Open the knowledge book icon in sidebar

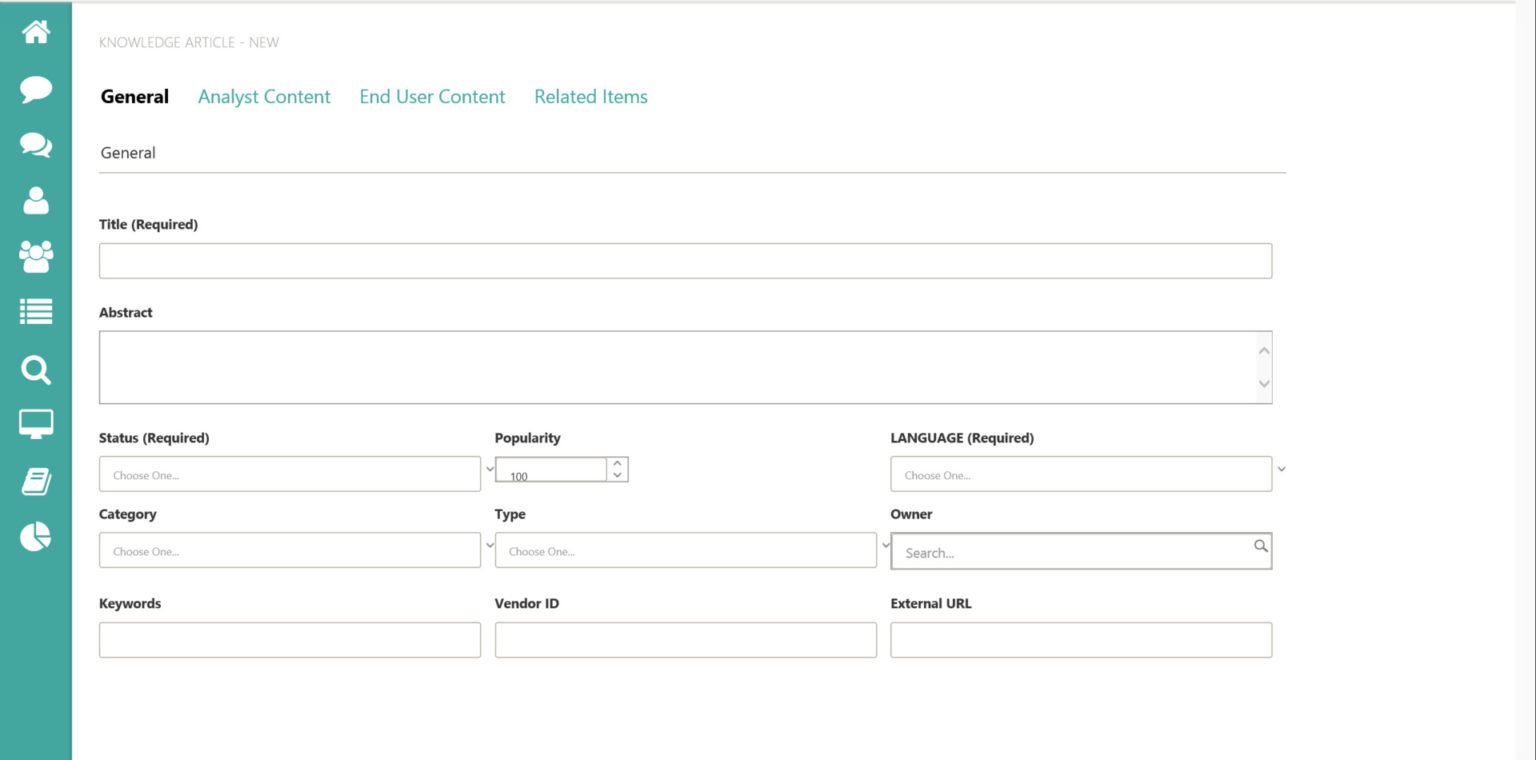[x=35, y=479]
